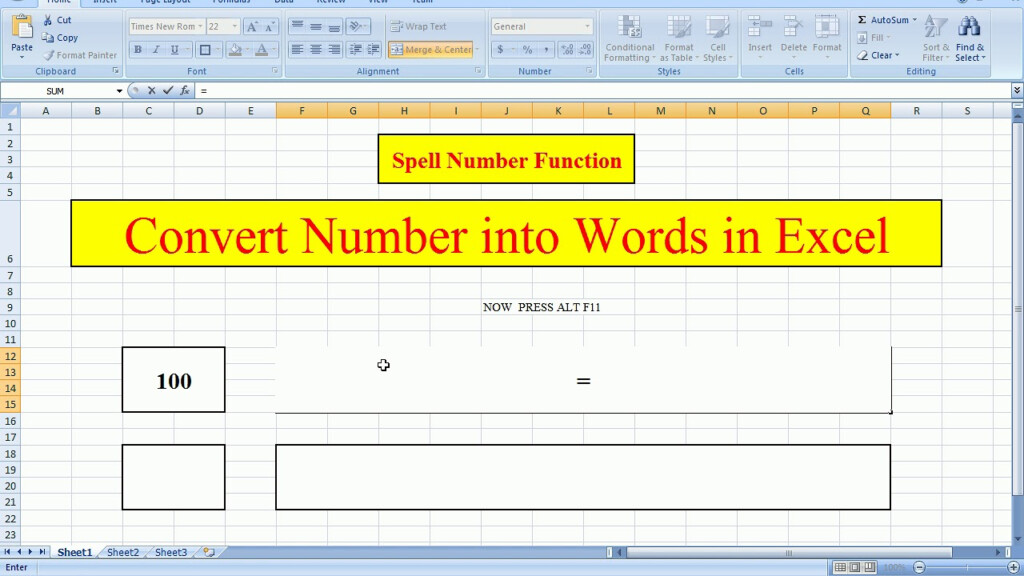Open the Clipboard group dialog launcher

(115, 71)
